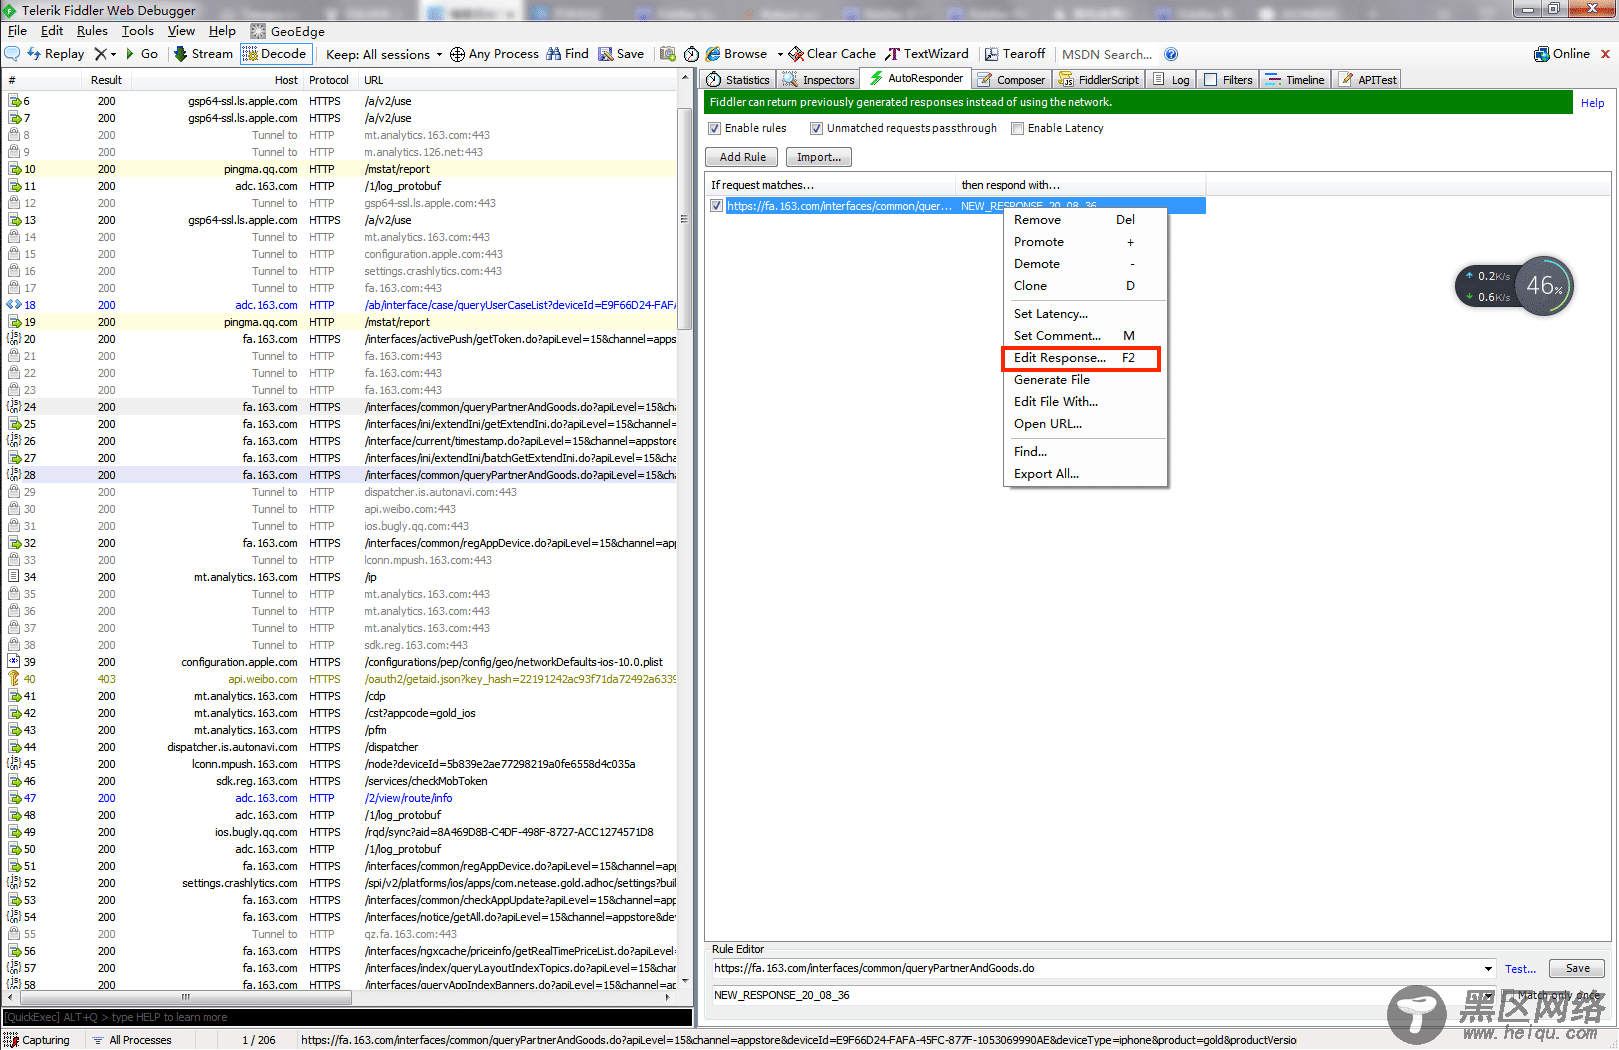1619x1050 pixels.
Task: Open the Statistics tab
Action: point(738,80)
